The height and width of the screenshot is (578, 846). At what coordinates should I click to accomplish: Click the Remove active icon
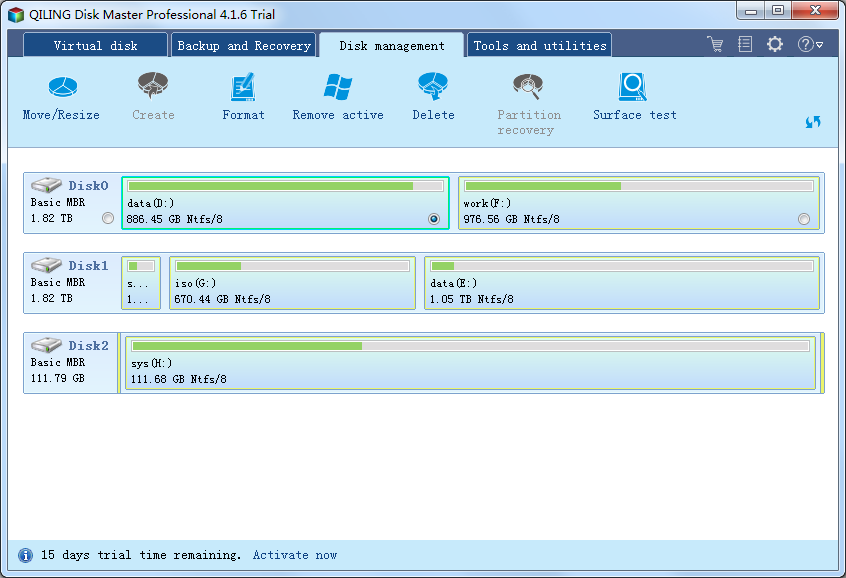click(x=338, y=86)
